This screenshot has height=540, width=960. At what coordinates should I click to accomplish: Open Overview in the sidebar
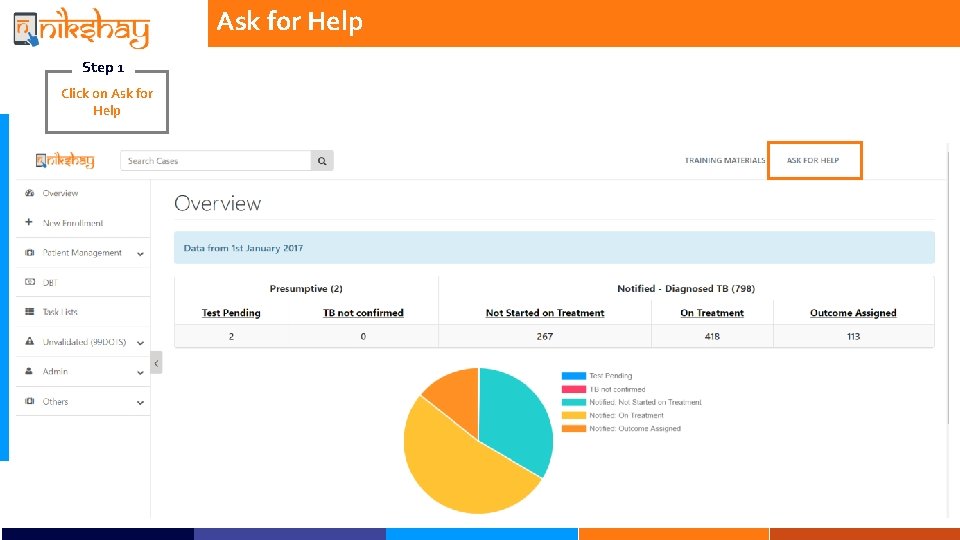[60, 193]
